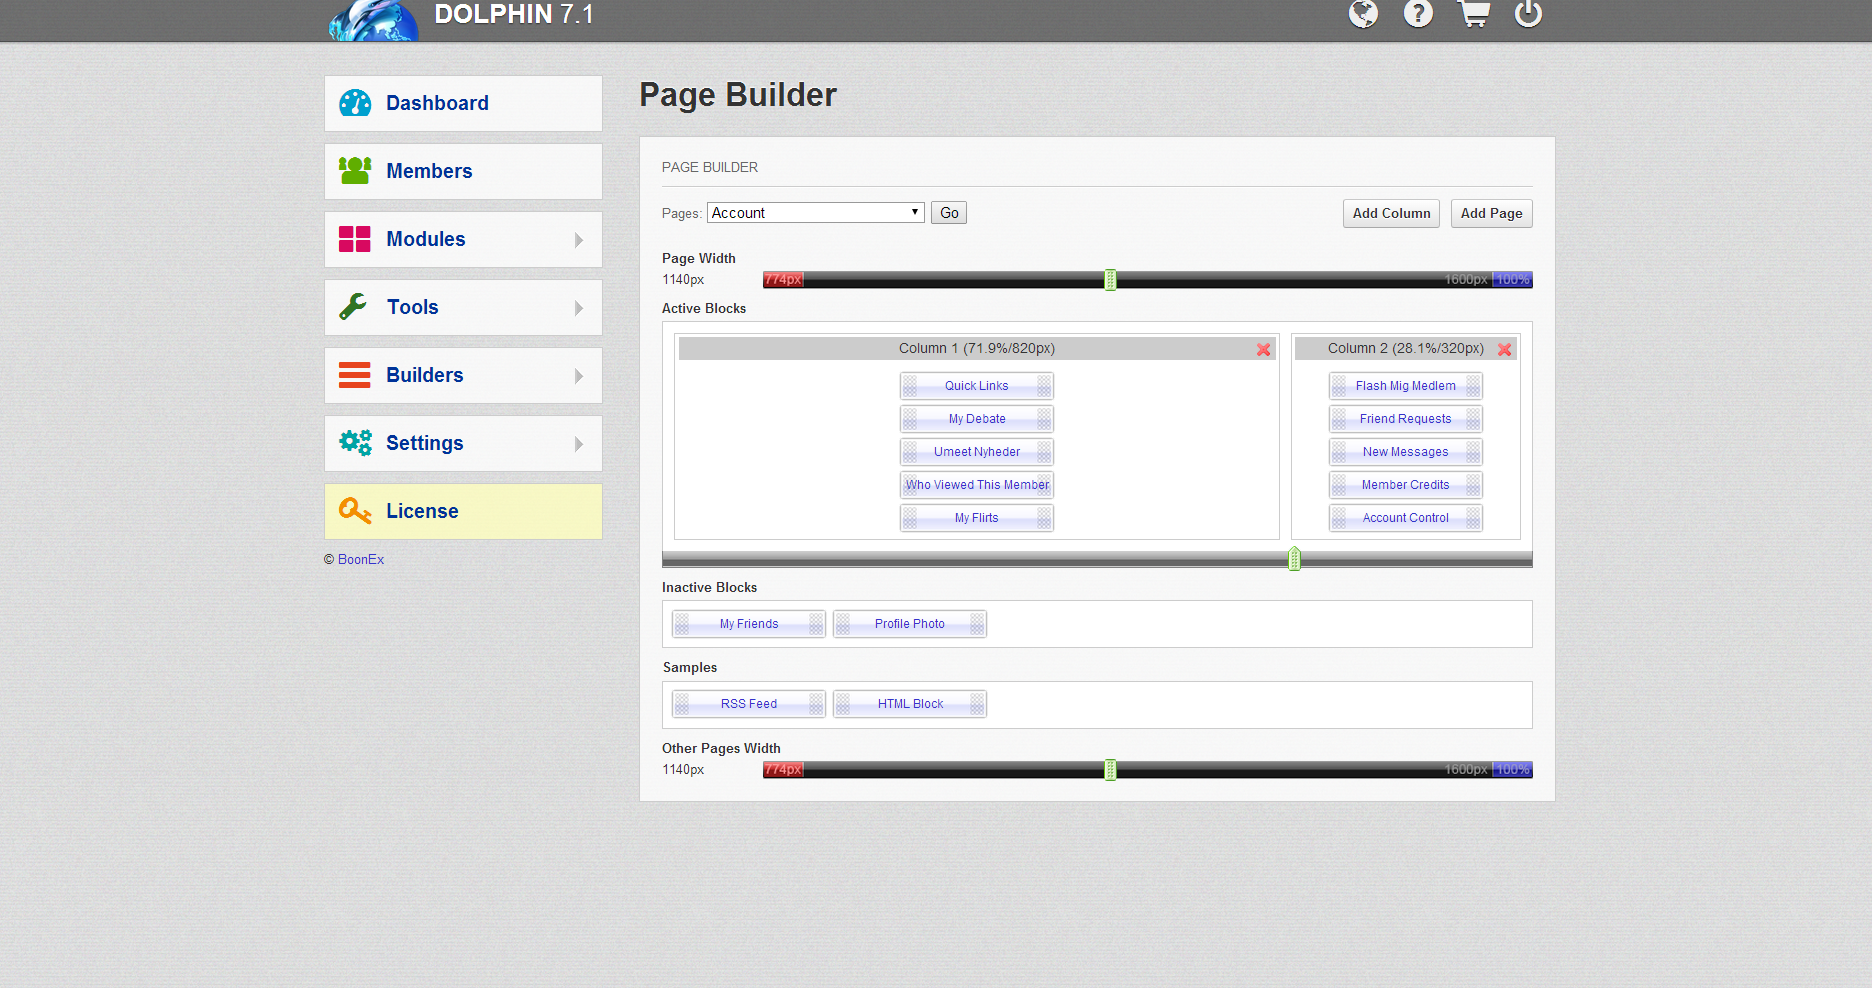Delete Column 2 using red X
This screenshot has height=988, width=1872.
(1504, 349)
